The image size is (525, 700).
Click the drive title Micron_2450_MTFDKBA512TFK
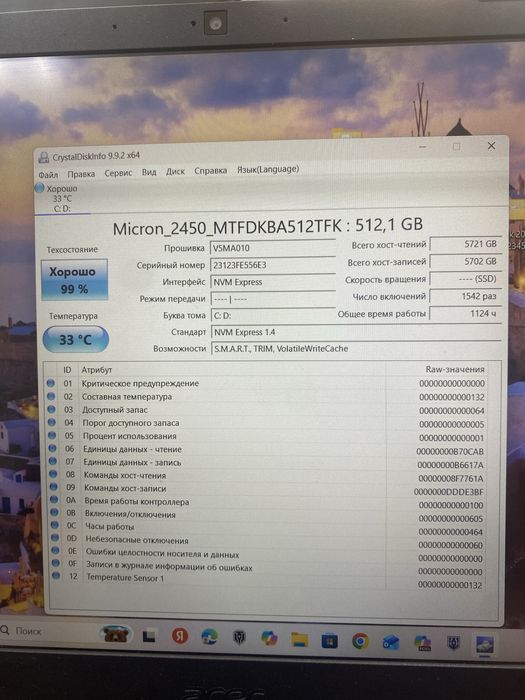(228, 228)
